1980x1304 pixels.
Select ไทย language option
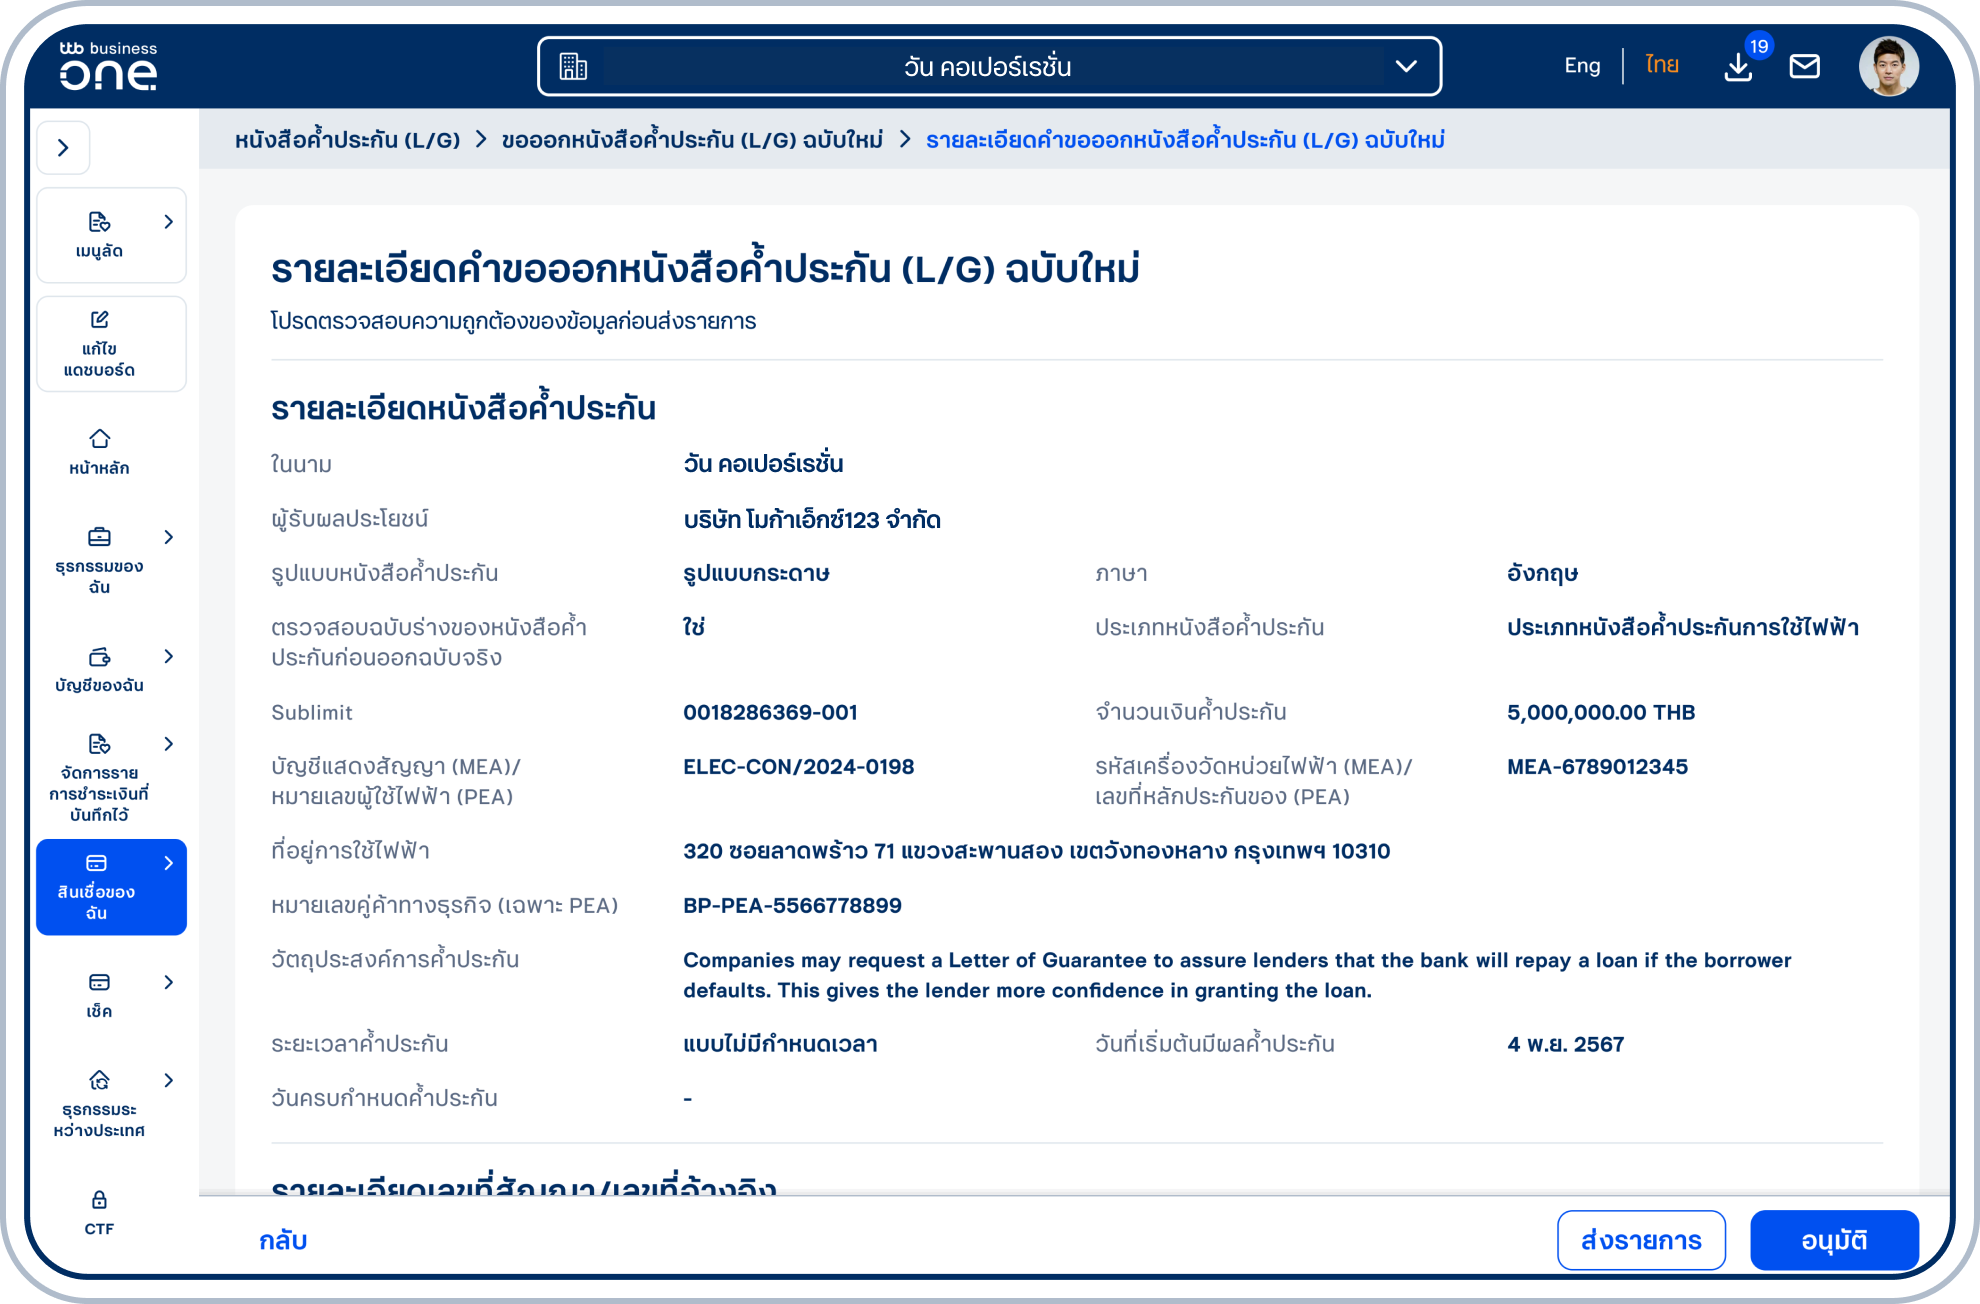click(1660, 65)
